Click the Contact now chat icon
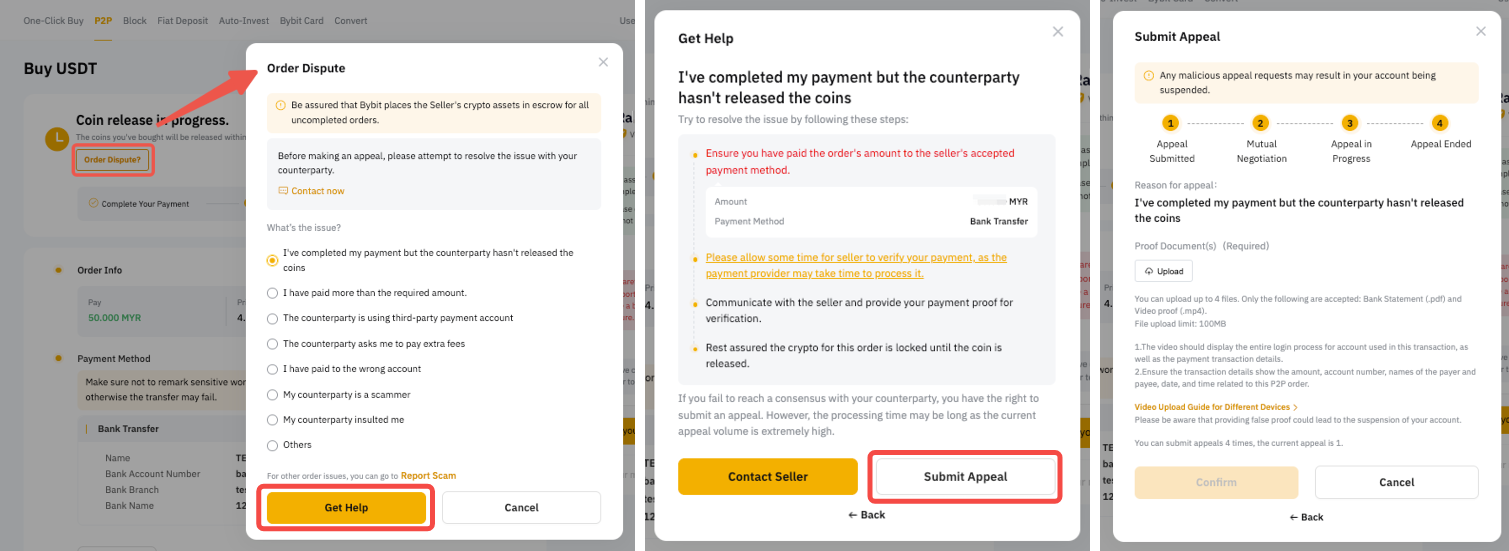Viewport: 1509px width, 551px height. click(x=283, y=191)
